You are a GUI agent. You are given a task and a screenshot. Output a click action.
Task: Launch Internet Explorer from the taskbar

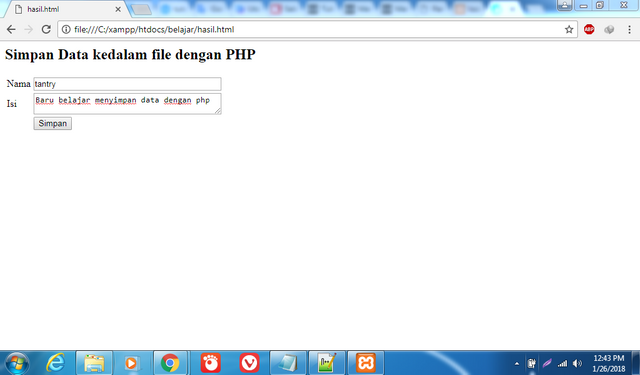[x=56, y=363]
